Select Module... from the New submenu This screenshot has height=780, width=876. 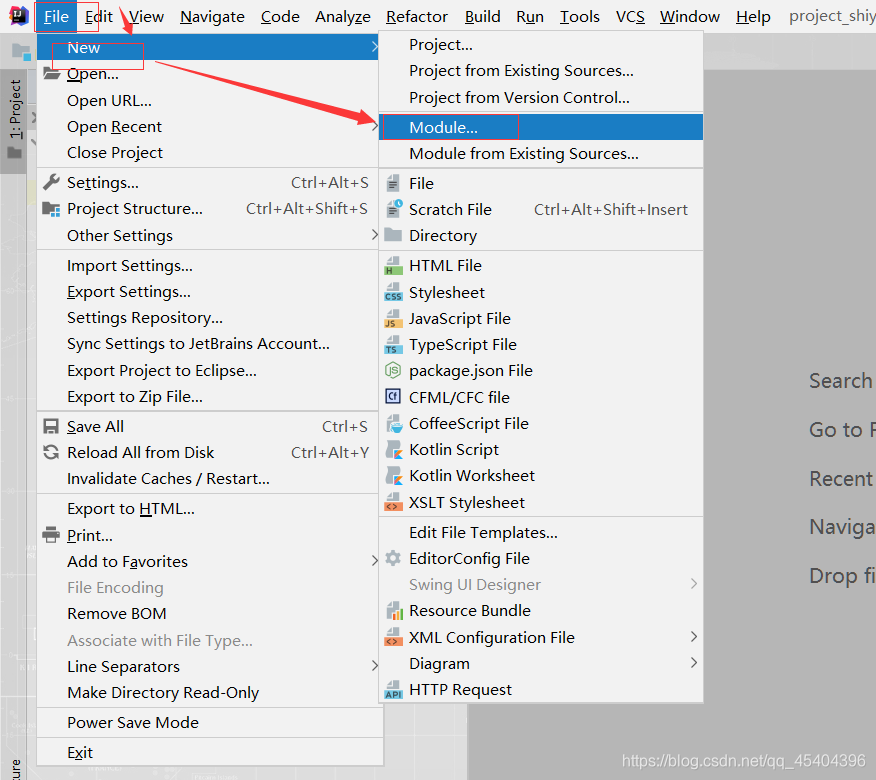pyautogui.click(x=541, y=127)
